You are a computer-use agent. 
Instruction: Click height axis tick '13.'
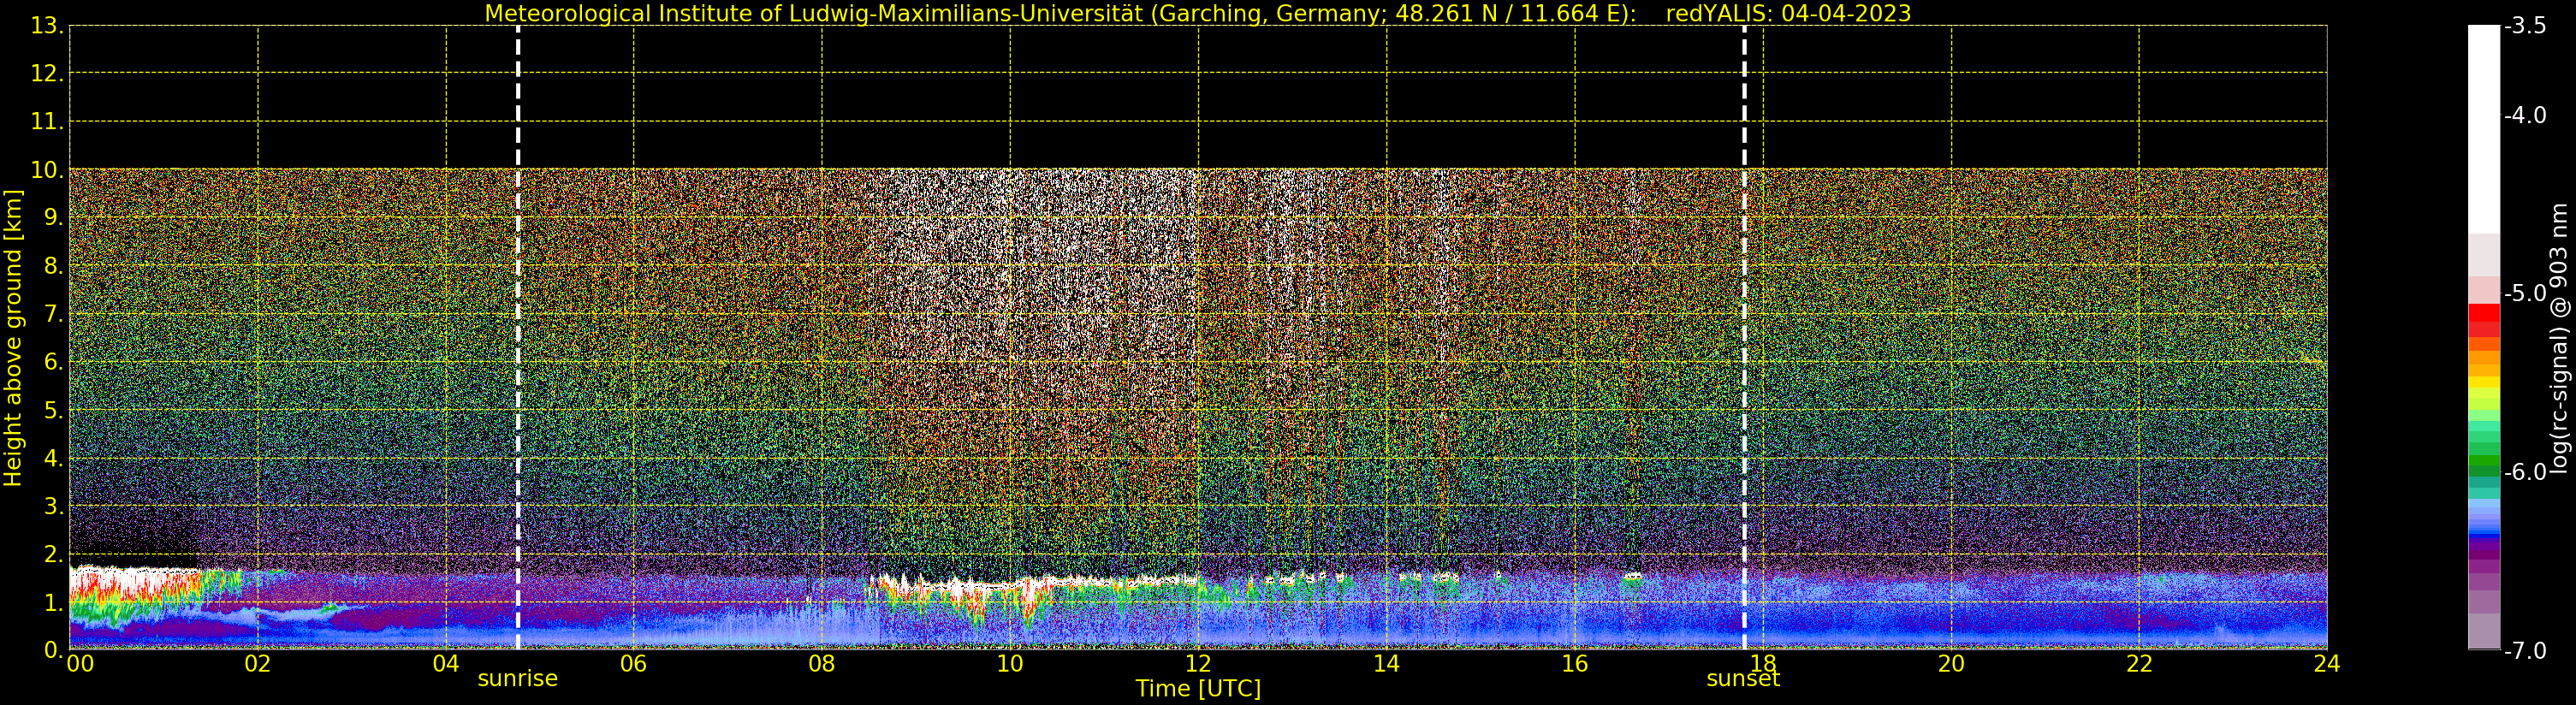click(x=47, y=26)
